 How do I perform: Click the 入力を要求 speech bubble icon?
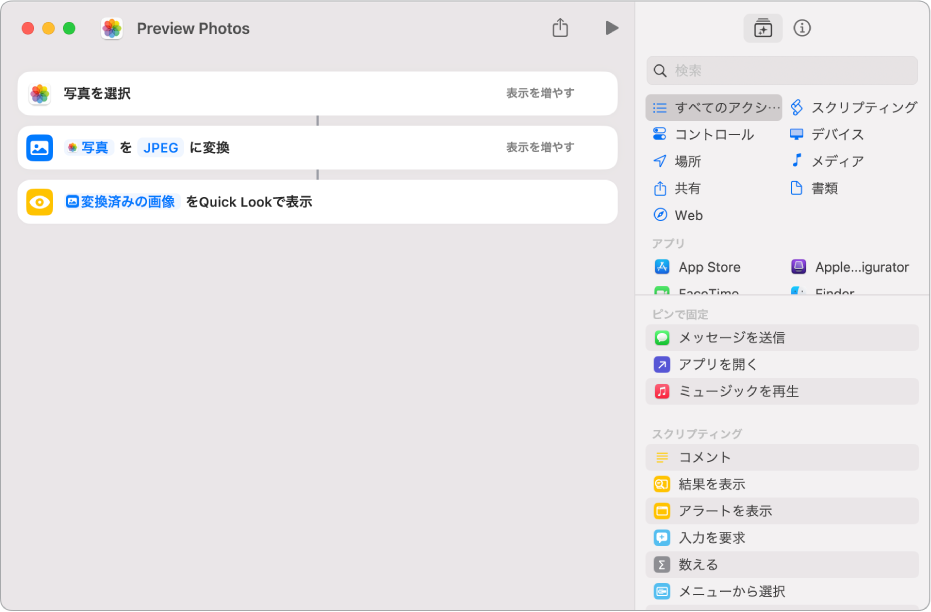pyautogui.click(x=662, y=538)
